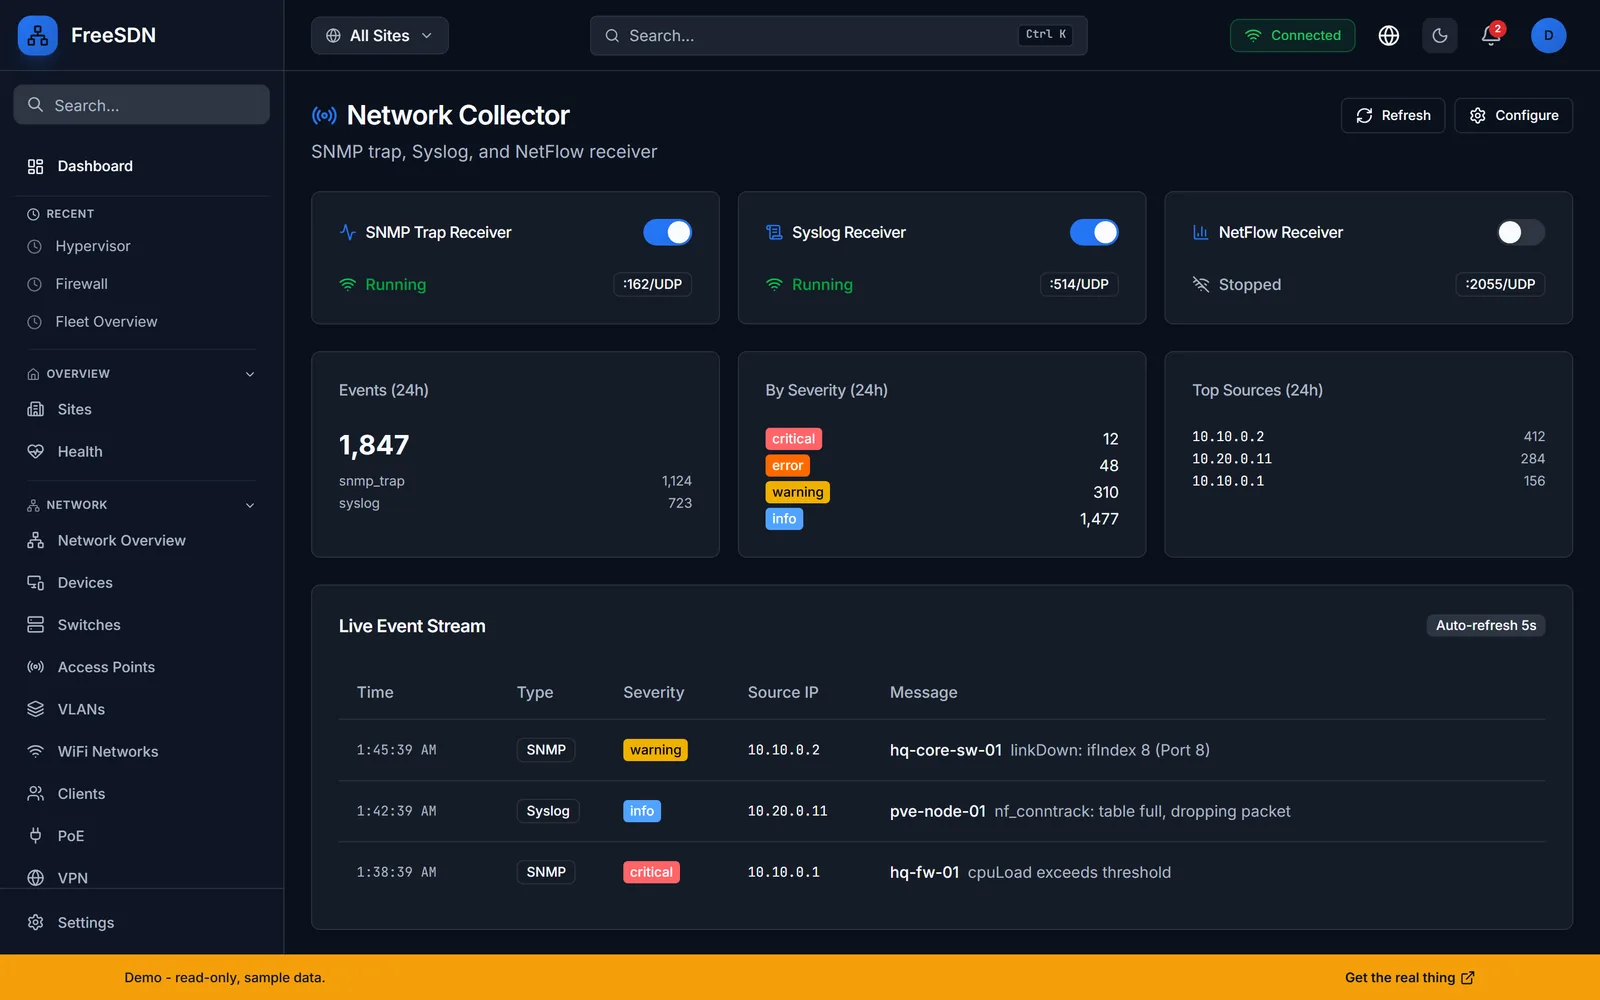Open the Get the real thing link
Image resolution: width=1600 pixels, height=1000 pixels.
tap(1409, 978)
